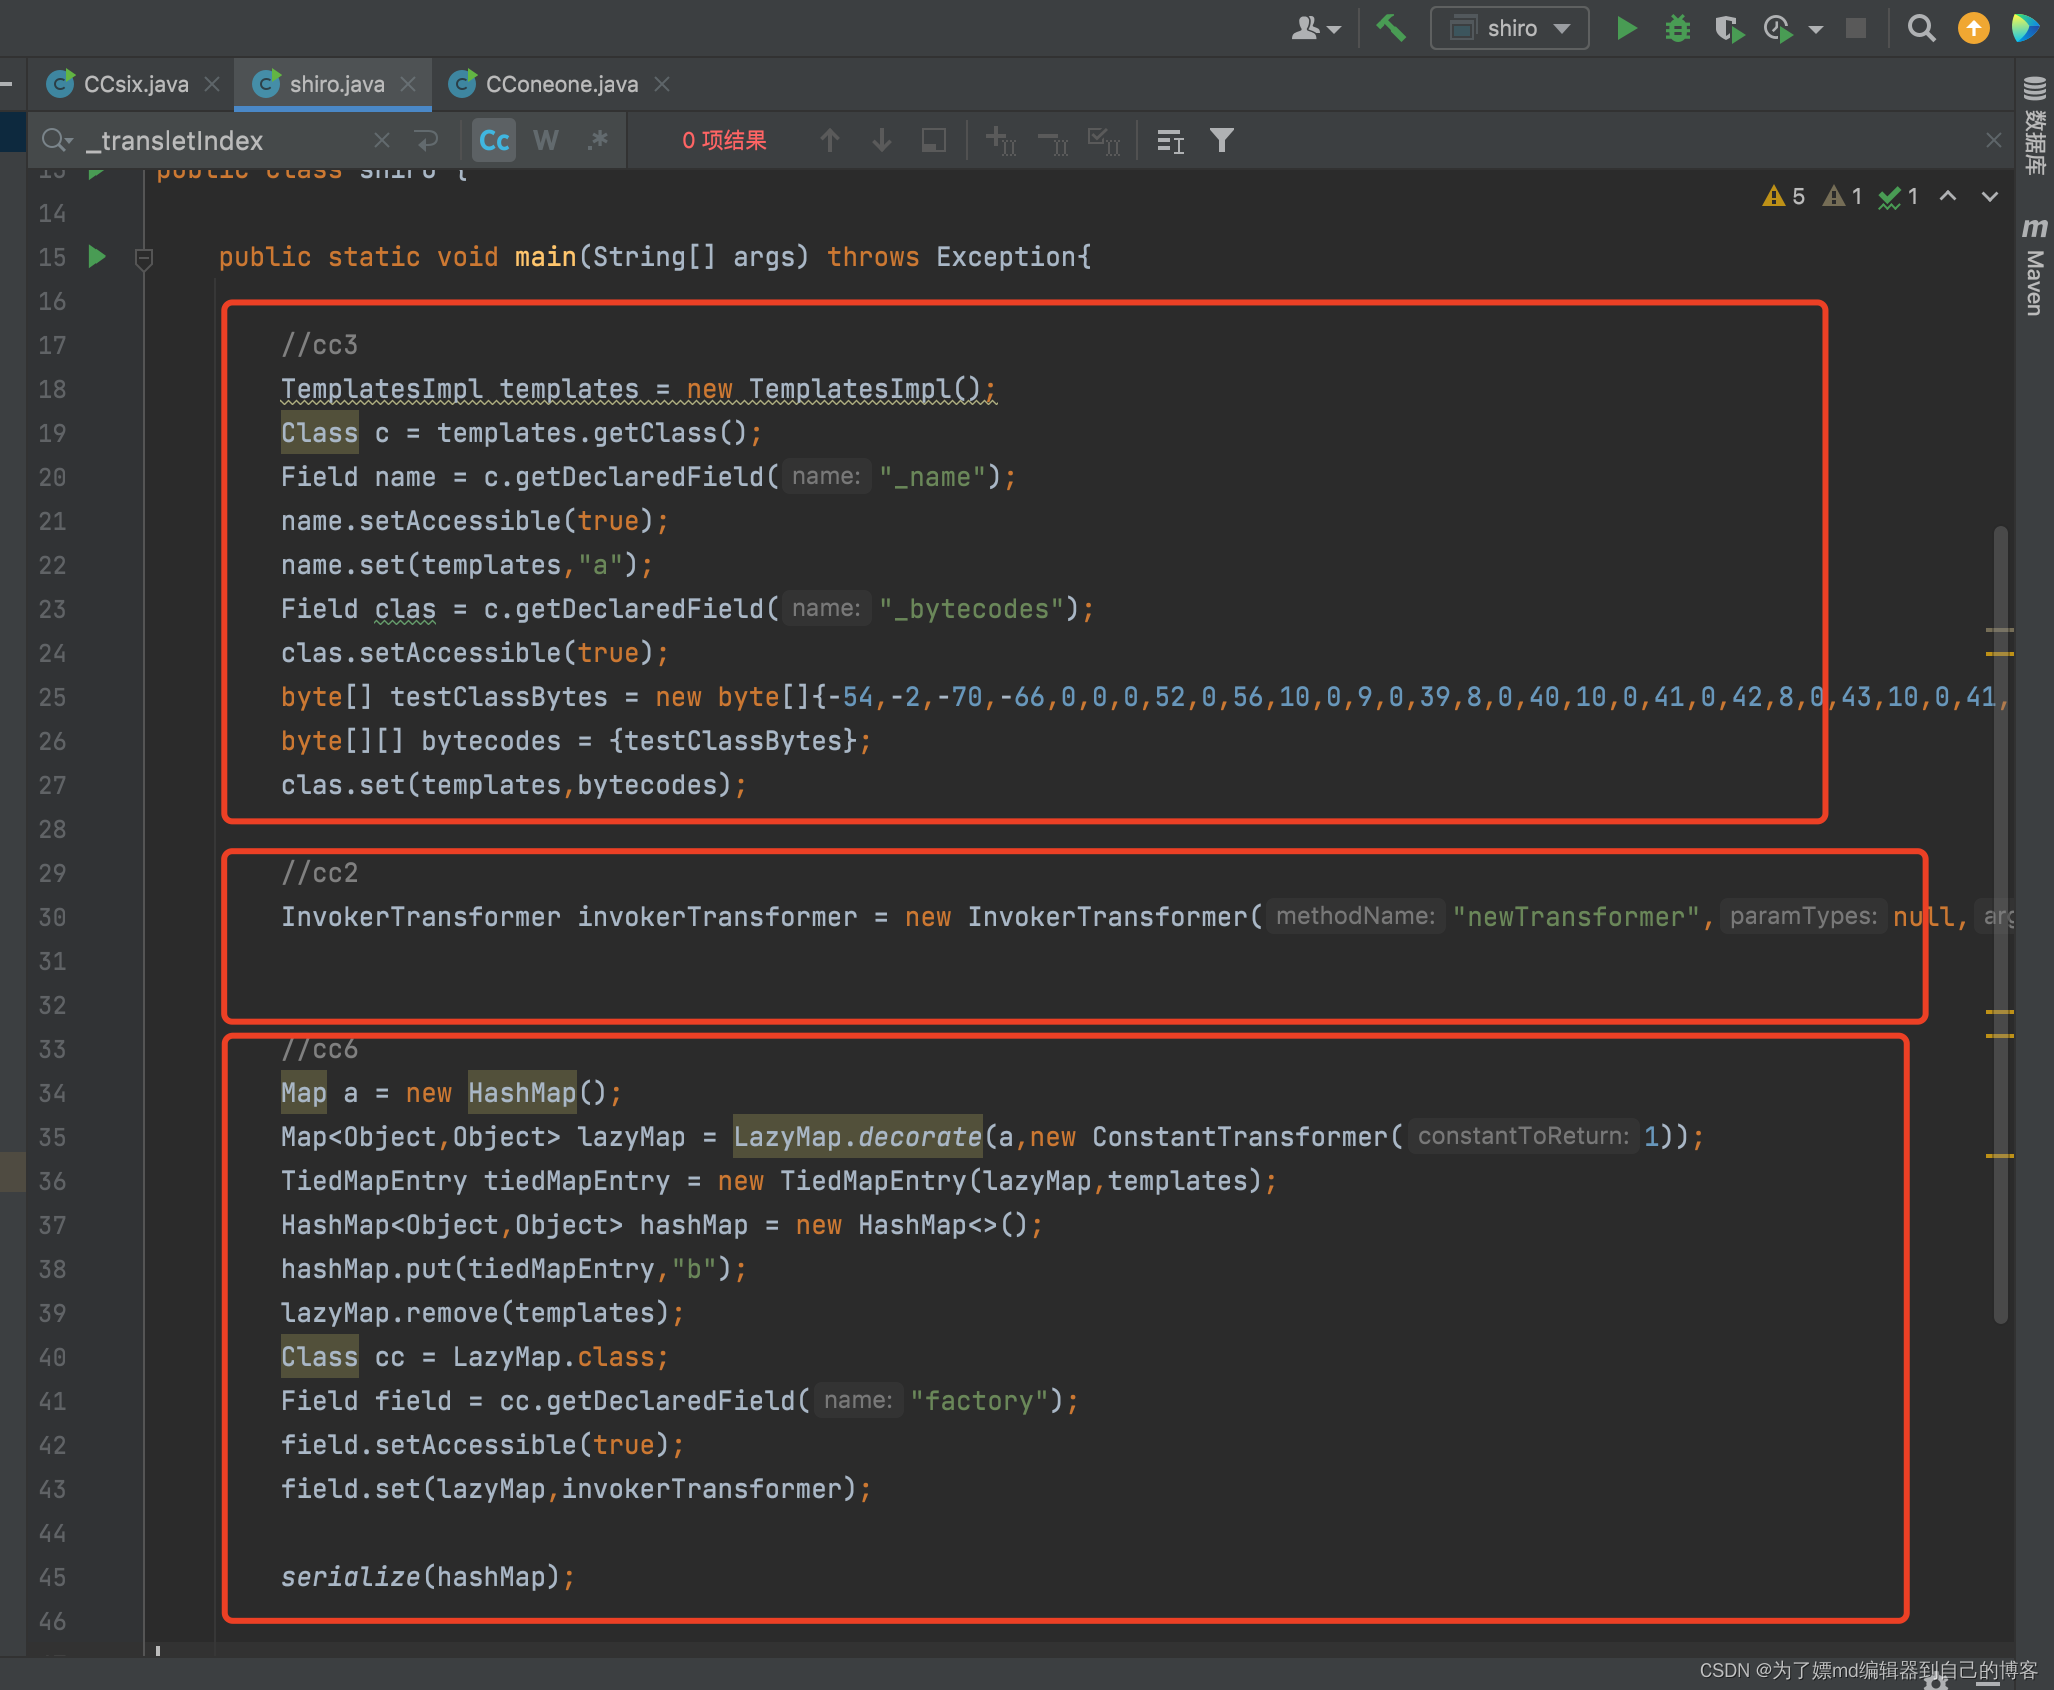
Task: Click serialize(hashMap) statement
Action: pos(427,1577)
